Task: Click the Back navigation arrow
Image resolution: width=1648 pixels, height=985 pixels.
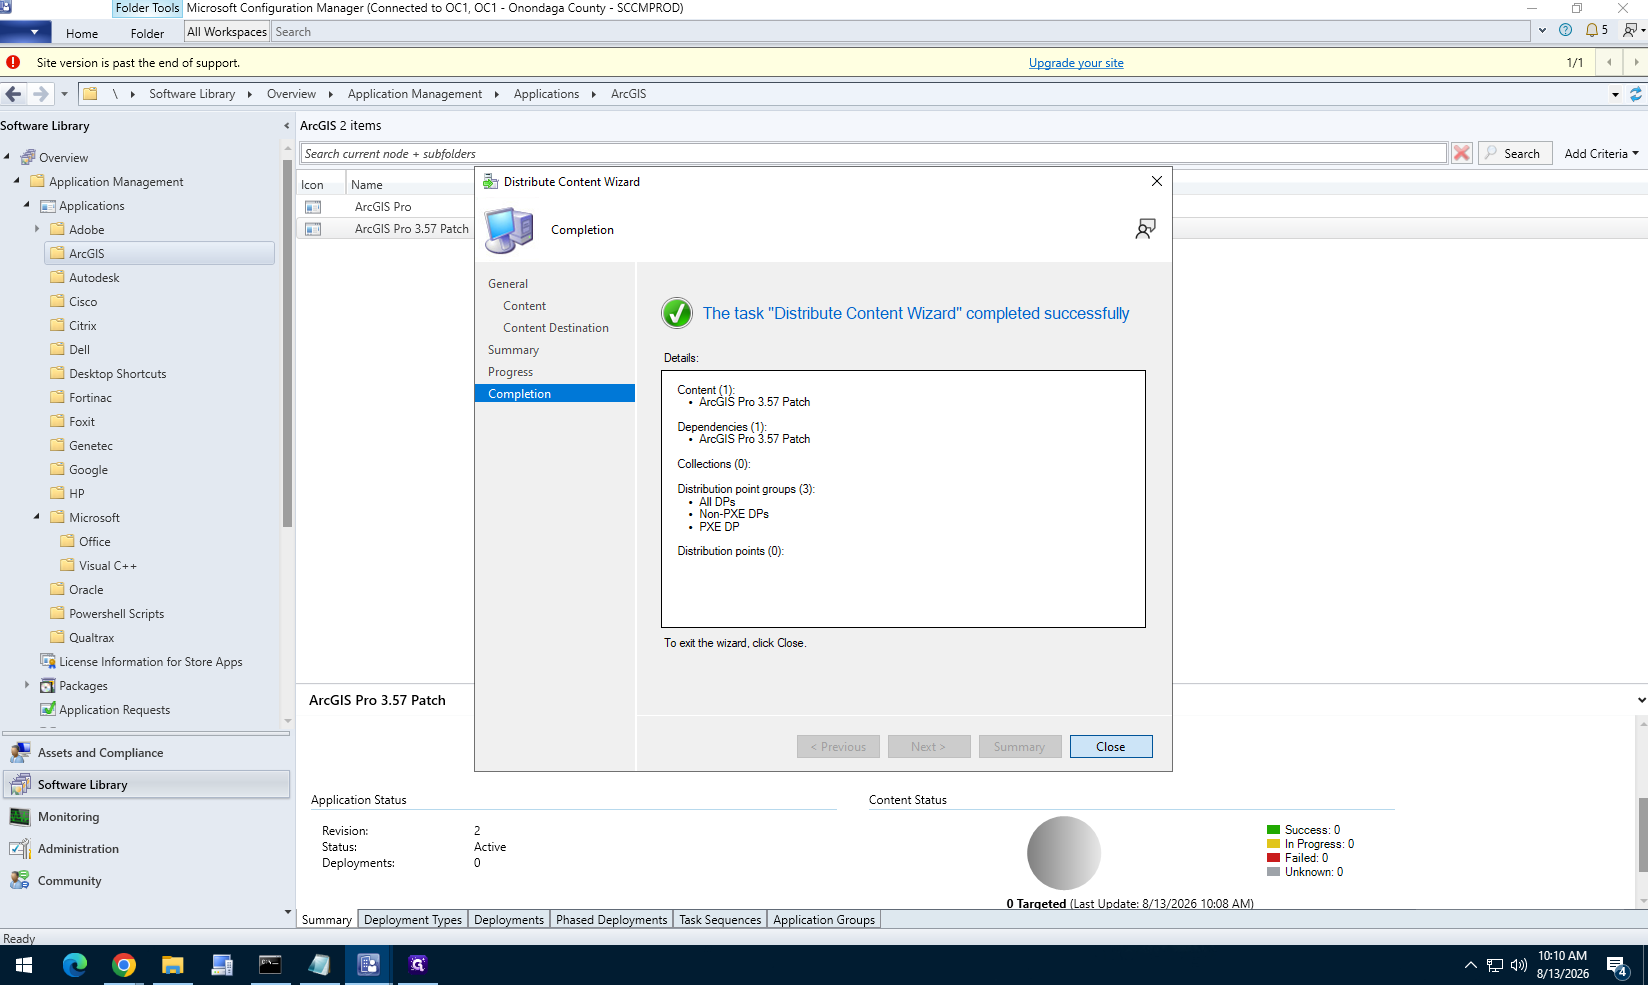Action: click(x=13, y=94)
